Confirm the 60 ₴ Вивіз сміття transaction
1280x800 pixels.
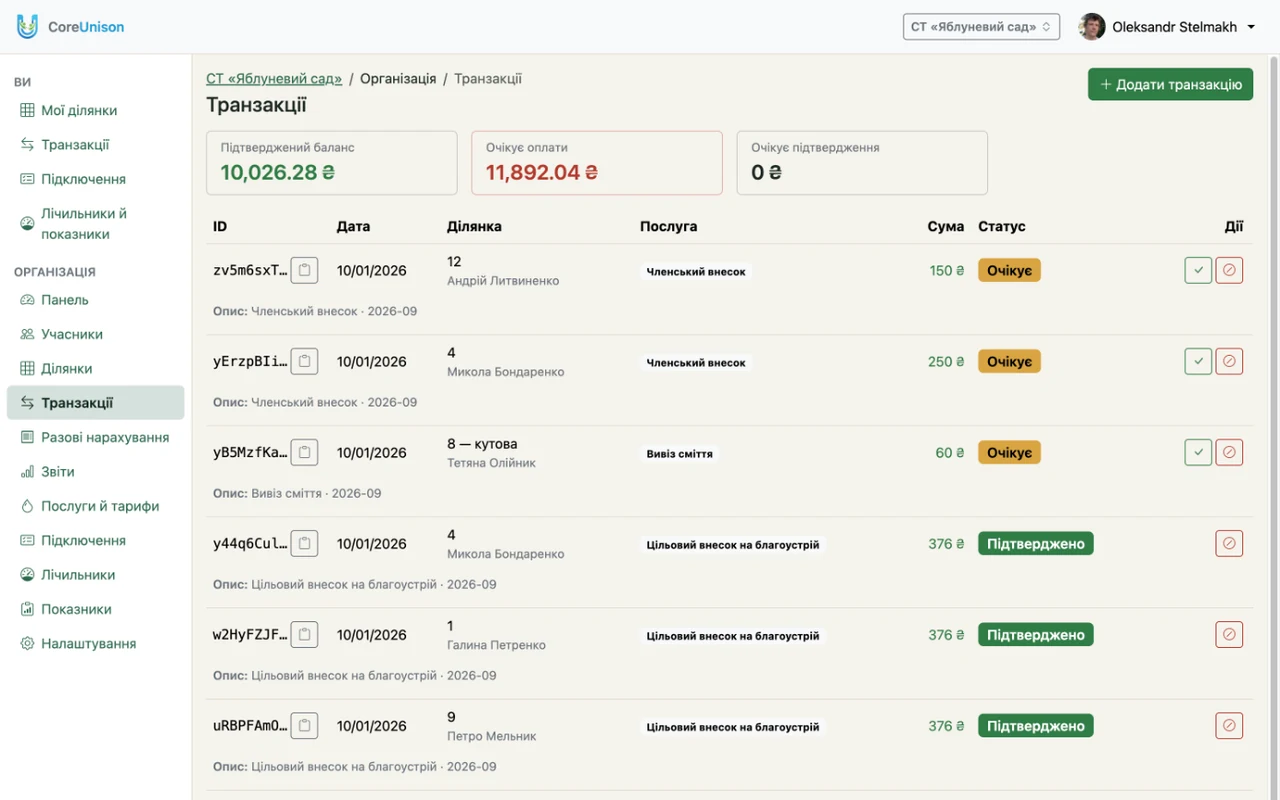coord(1198,452)
